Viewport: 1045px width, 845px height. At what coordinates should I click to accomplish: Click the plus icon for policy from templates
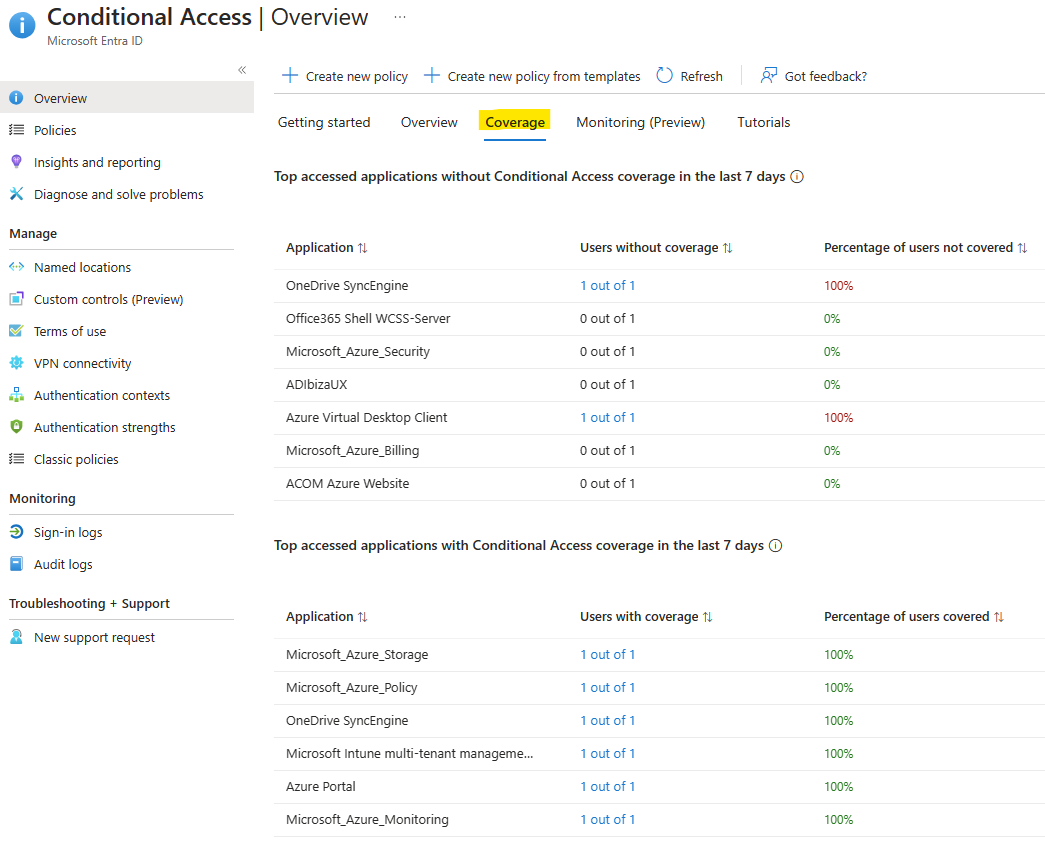point(432,75)
